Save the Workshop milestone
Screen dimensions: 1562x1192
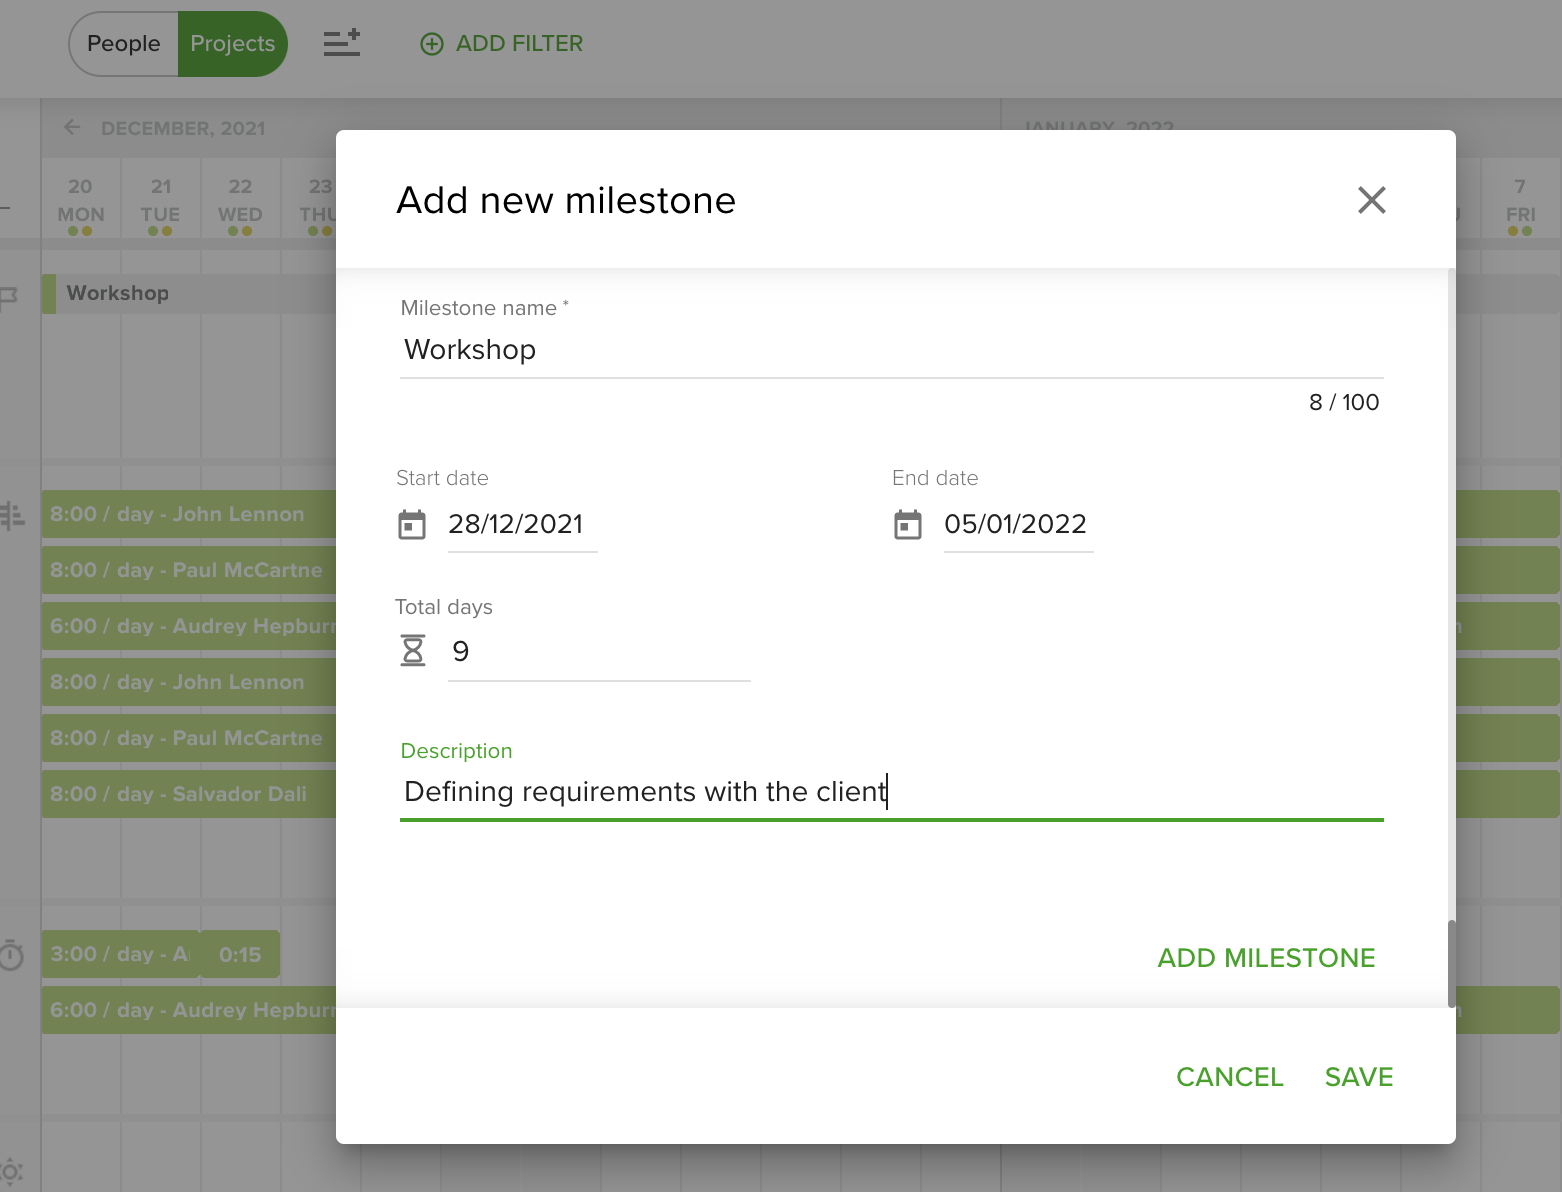click(x=1358, y=1076)
